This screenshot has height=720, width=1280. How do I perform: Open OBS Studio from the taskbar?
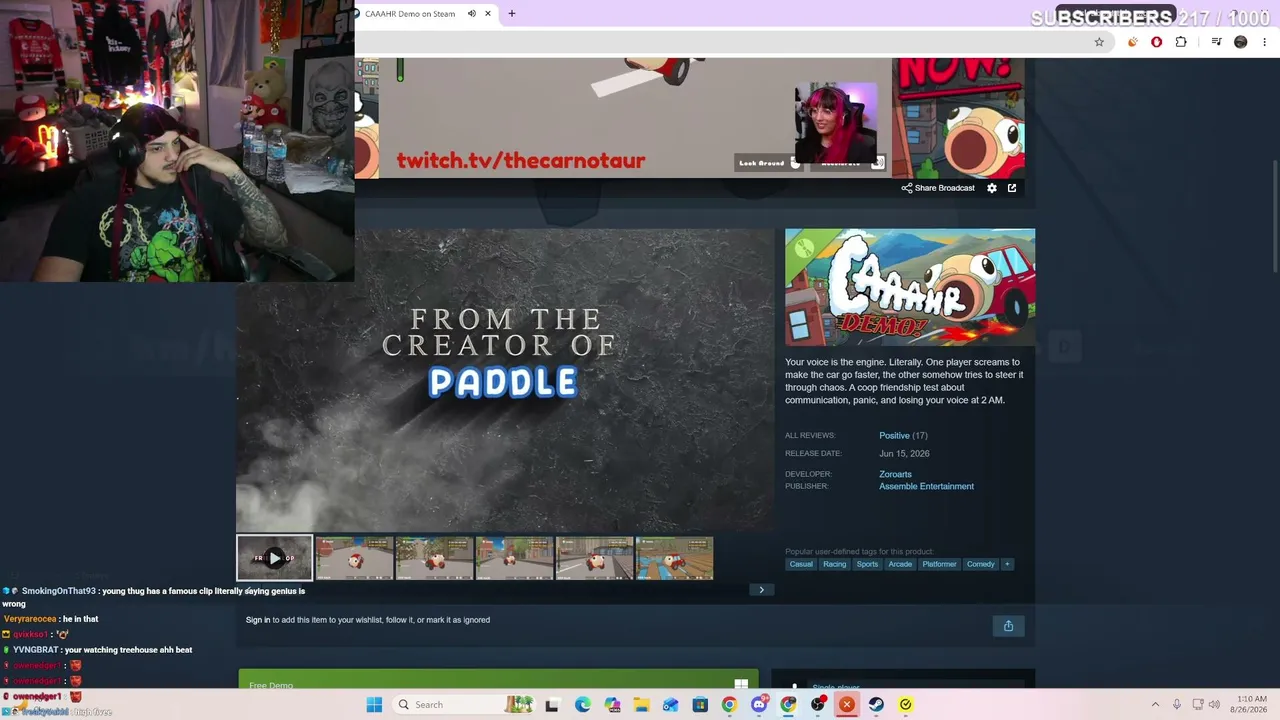pyautogui.click(x=818, y=705)
